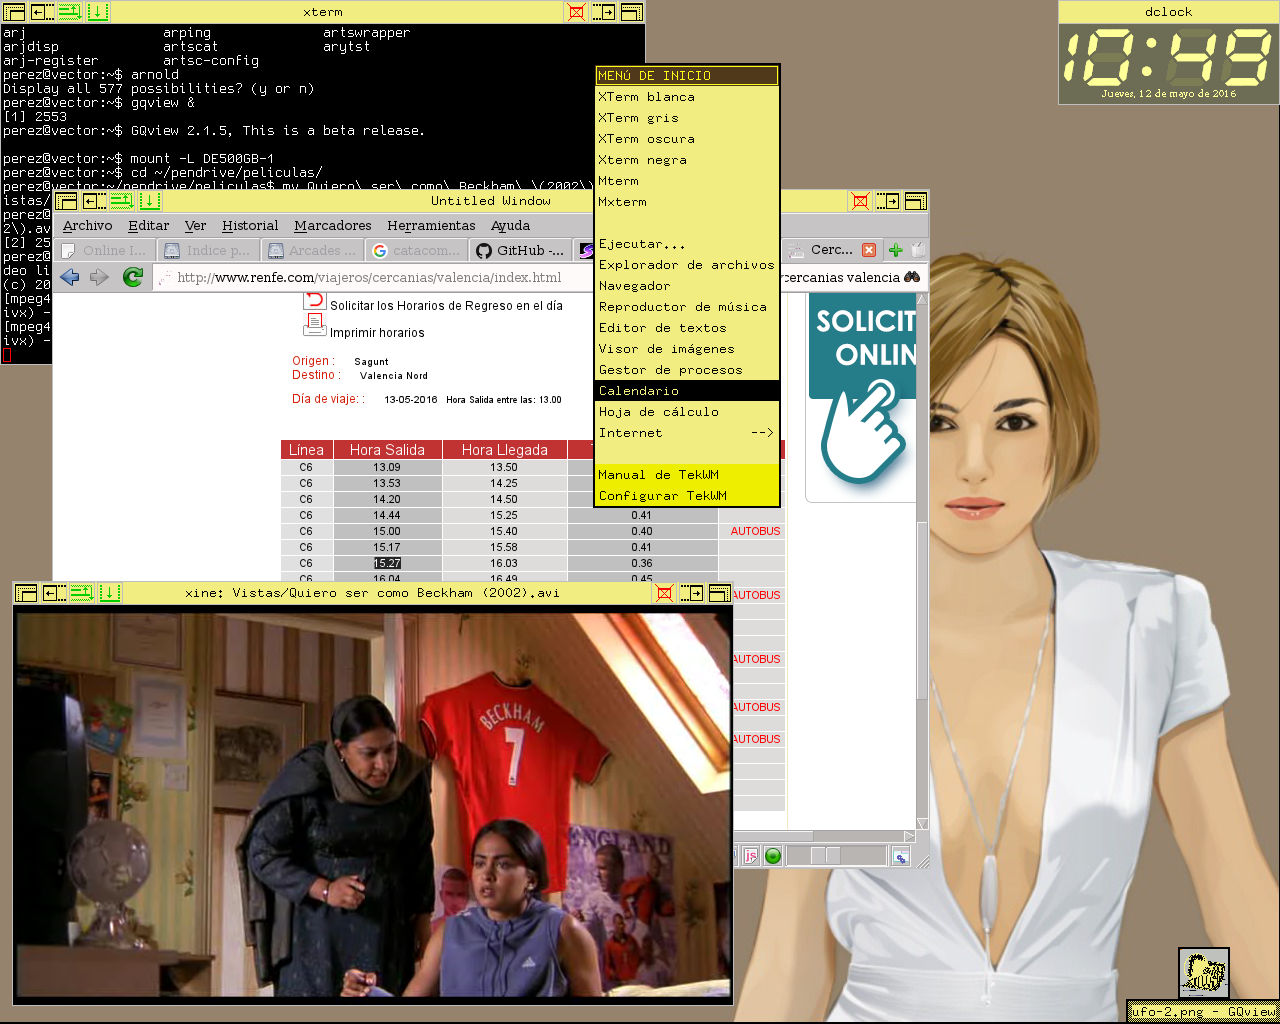Click the xterm left-arrow titlebar icon
Viewport: 1280px width, 1024px height.
pyautogui.click(x=42, y=12)
